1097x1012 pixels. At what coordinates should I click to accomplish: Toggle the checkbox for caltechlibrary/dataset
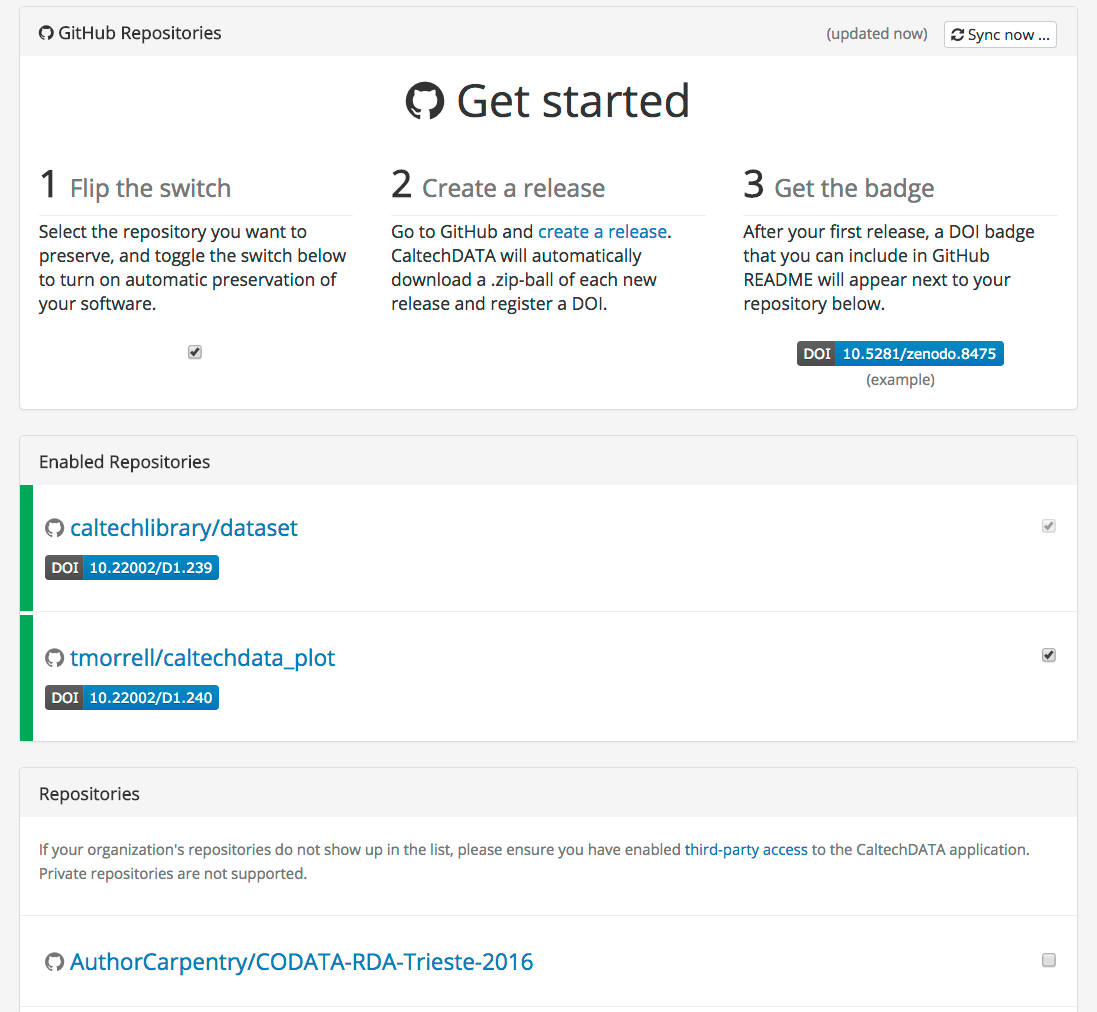point(1049,526)
